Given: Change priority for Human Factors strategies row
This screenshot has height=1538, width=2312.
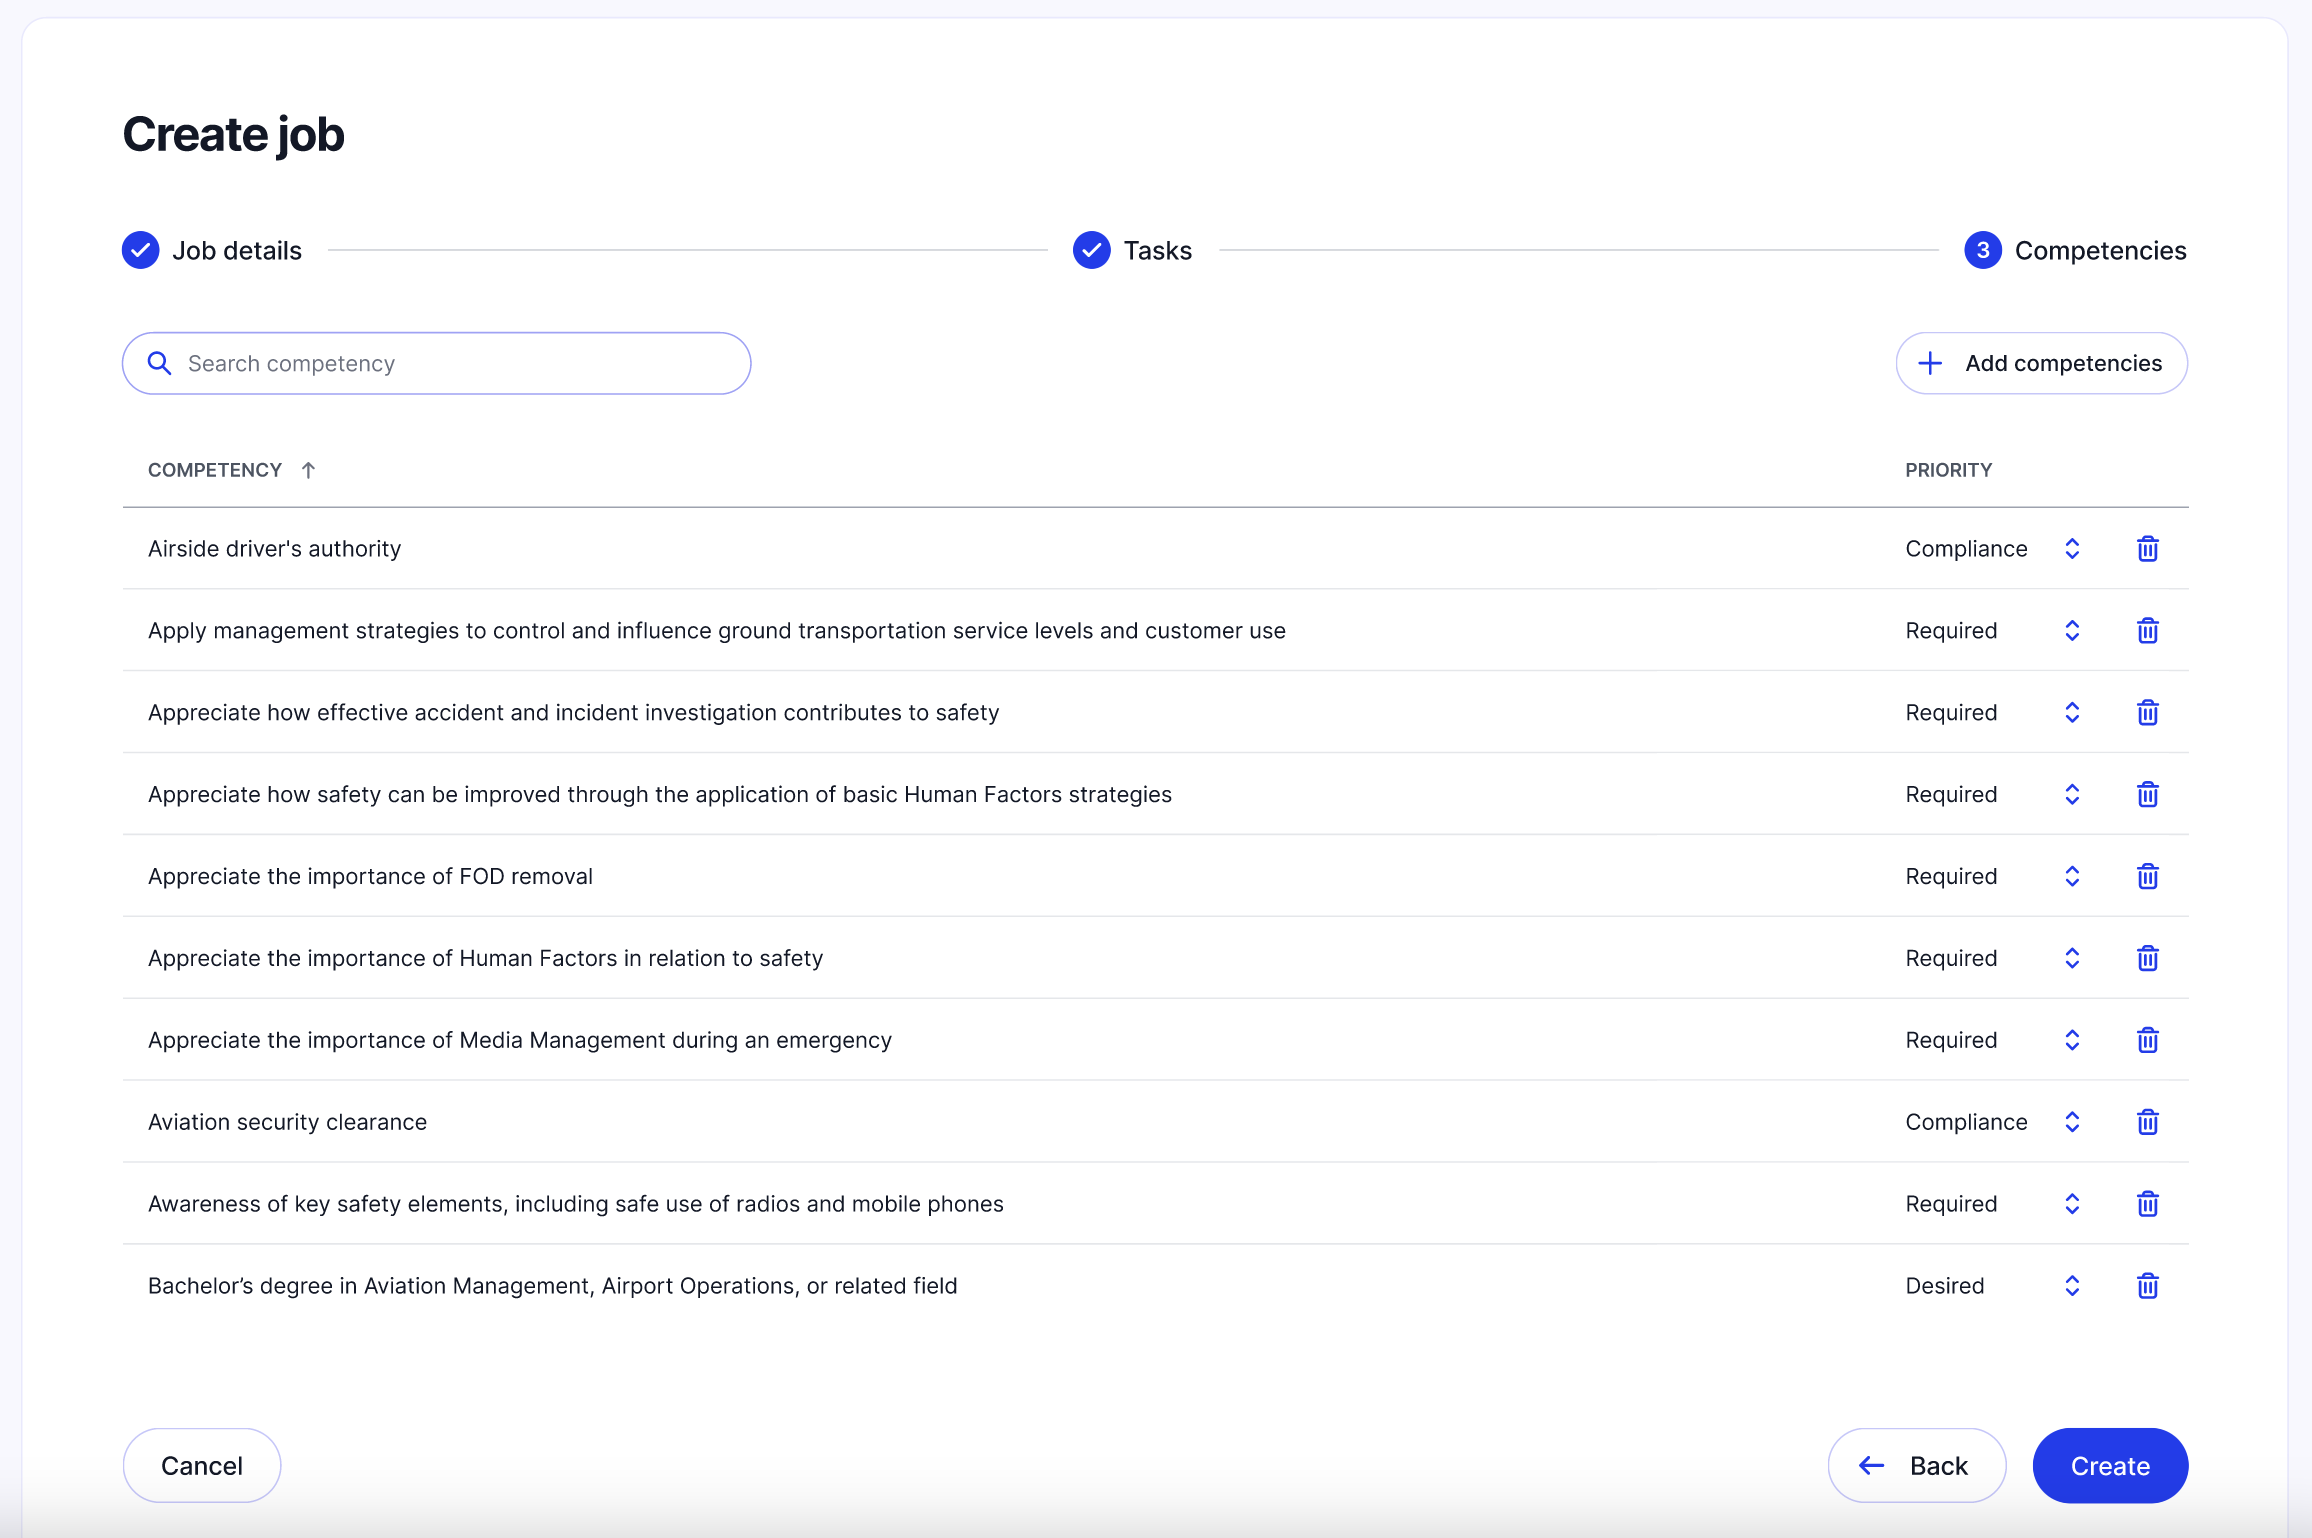Looking at the screenshot, I should (x=2071, y=795).
